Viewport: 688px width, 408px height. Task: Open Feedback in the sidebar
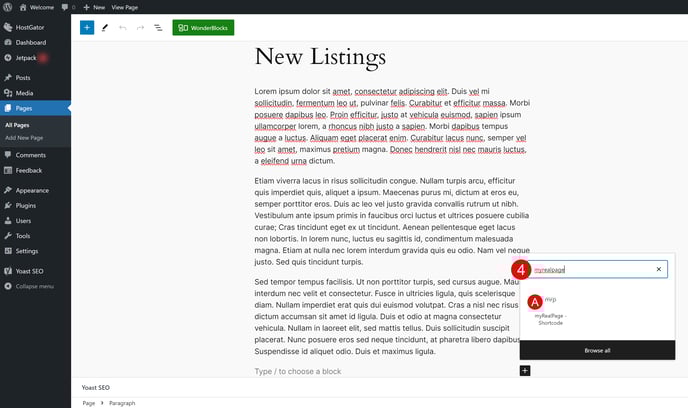(x=35, y=170)
